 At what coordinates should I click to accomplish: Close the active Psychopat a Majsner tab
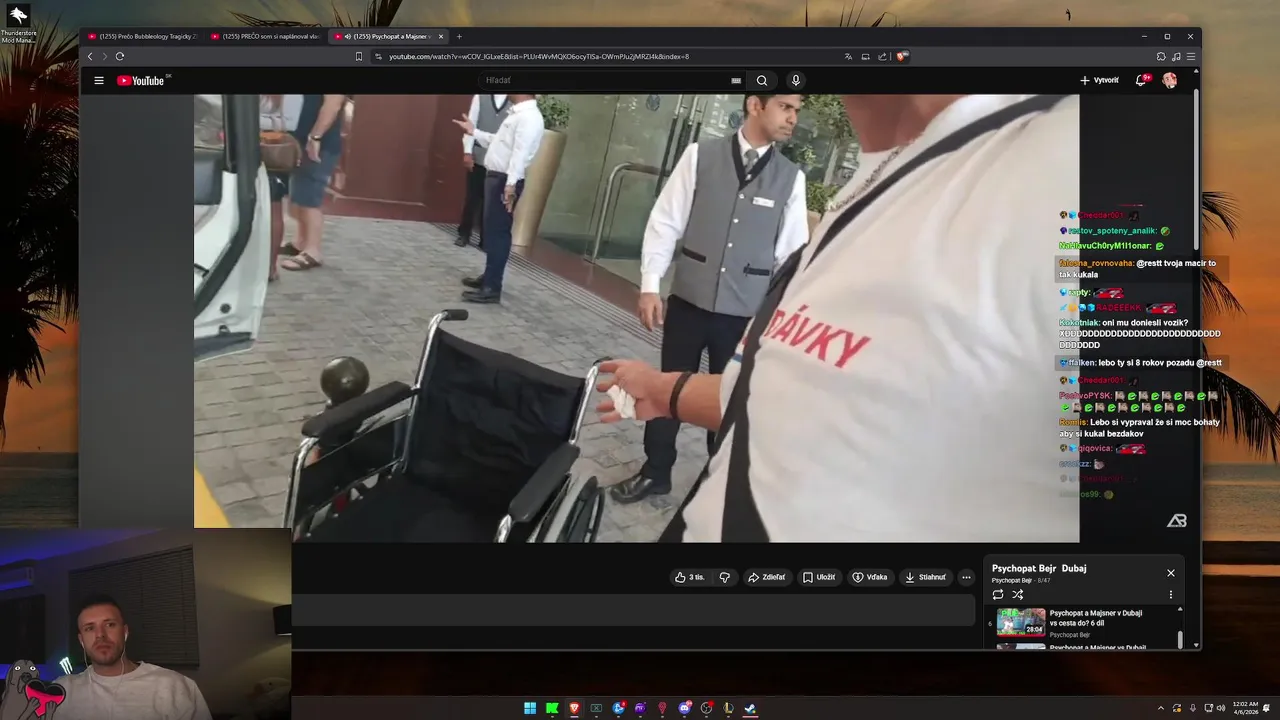441,36
